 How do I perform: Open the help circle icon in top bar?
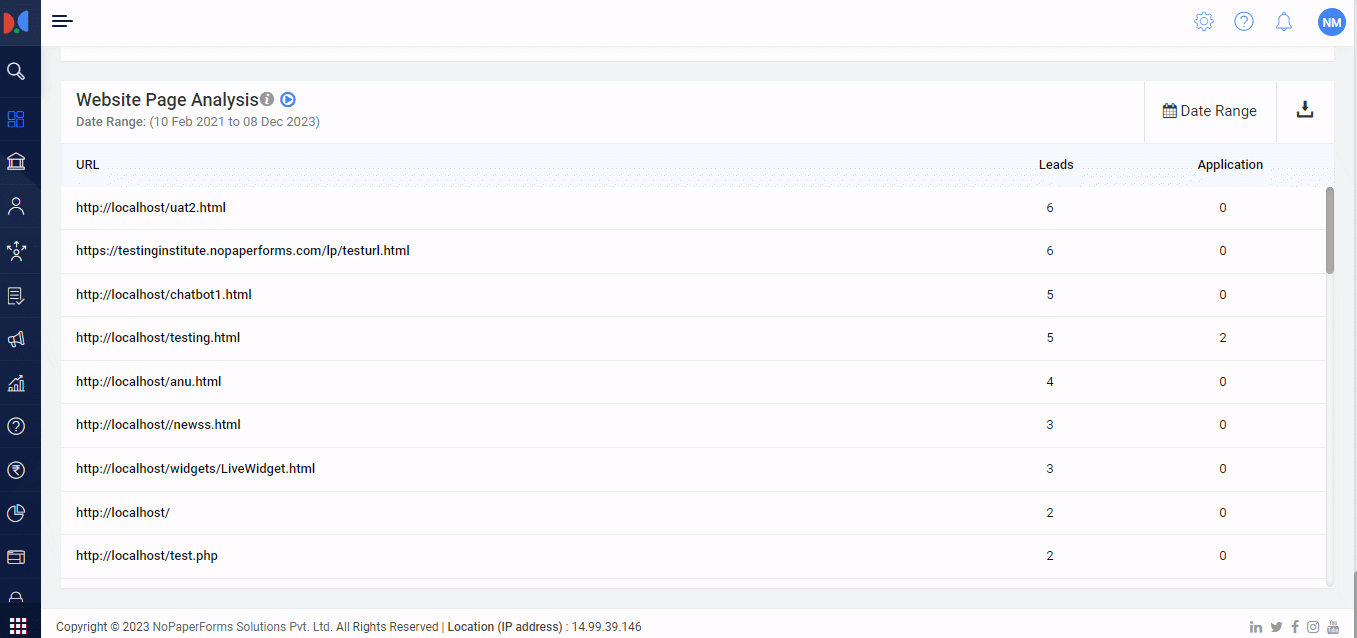click(1244, 21)
